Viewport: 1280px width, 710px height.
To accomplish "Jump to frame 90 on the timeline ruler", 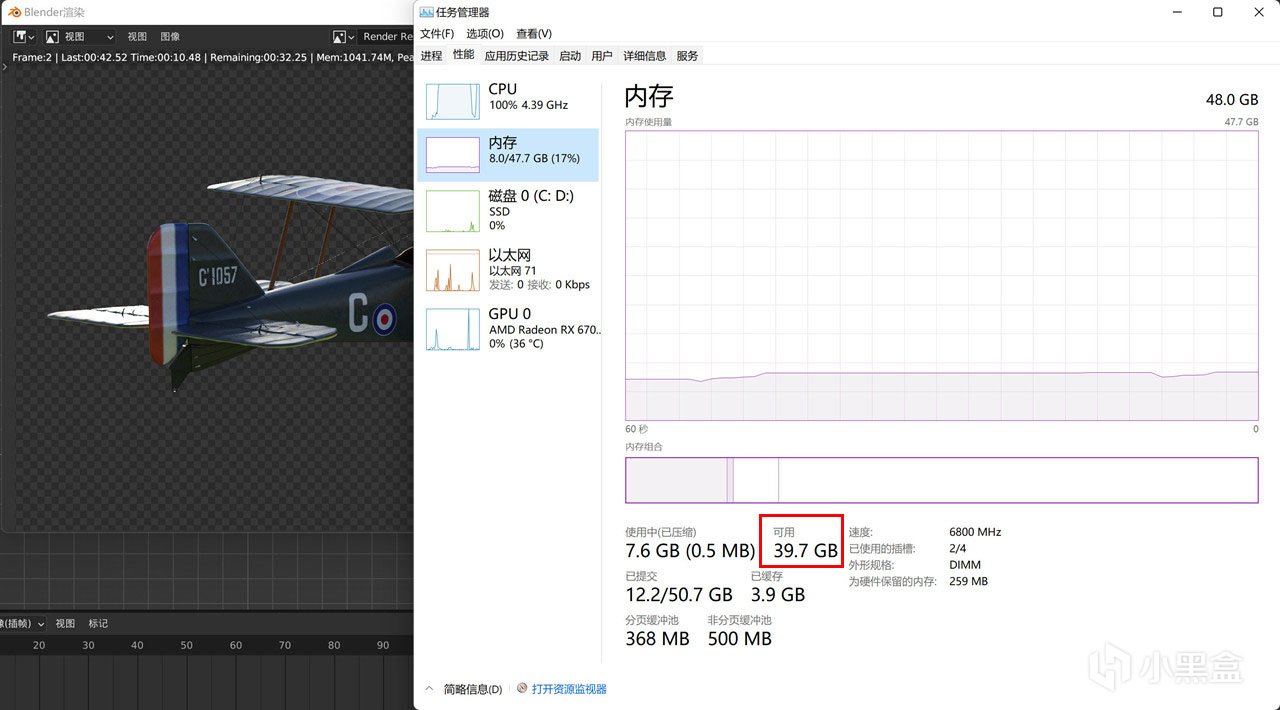I will coord(382,645).
